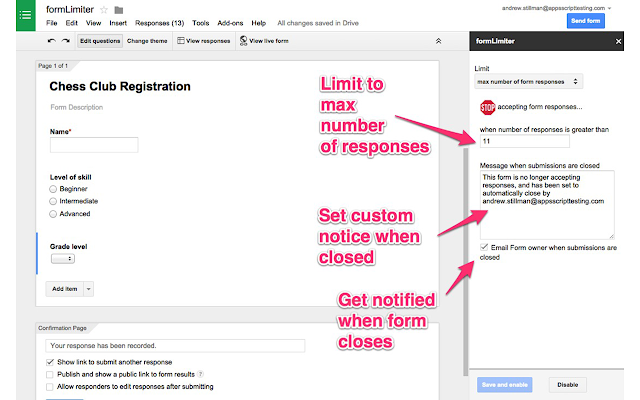Select the Beginner skill level
Screen dimensions: 640x400
(x=53, y=189)
